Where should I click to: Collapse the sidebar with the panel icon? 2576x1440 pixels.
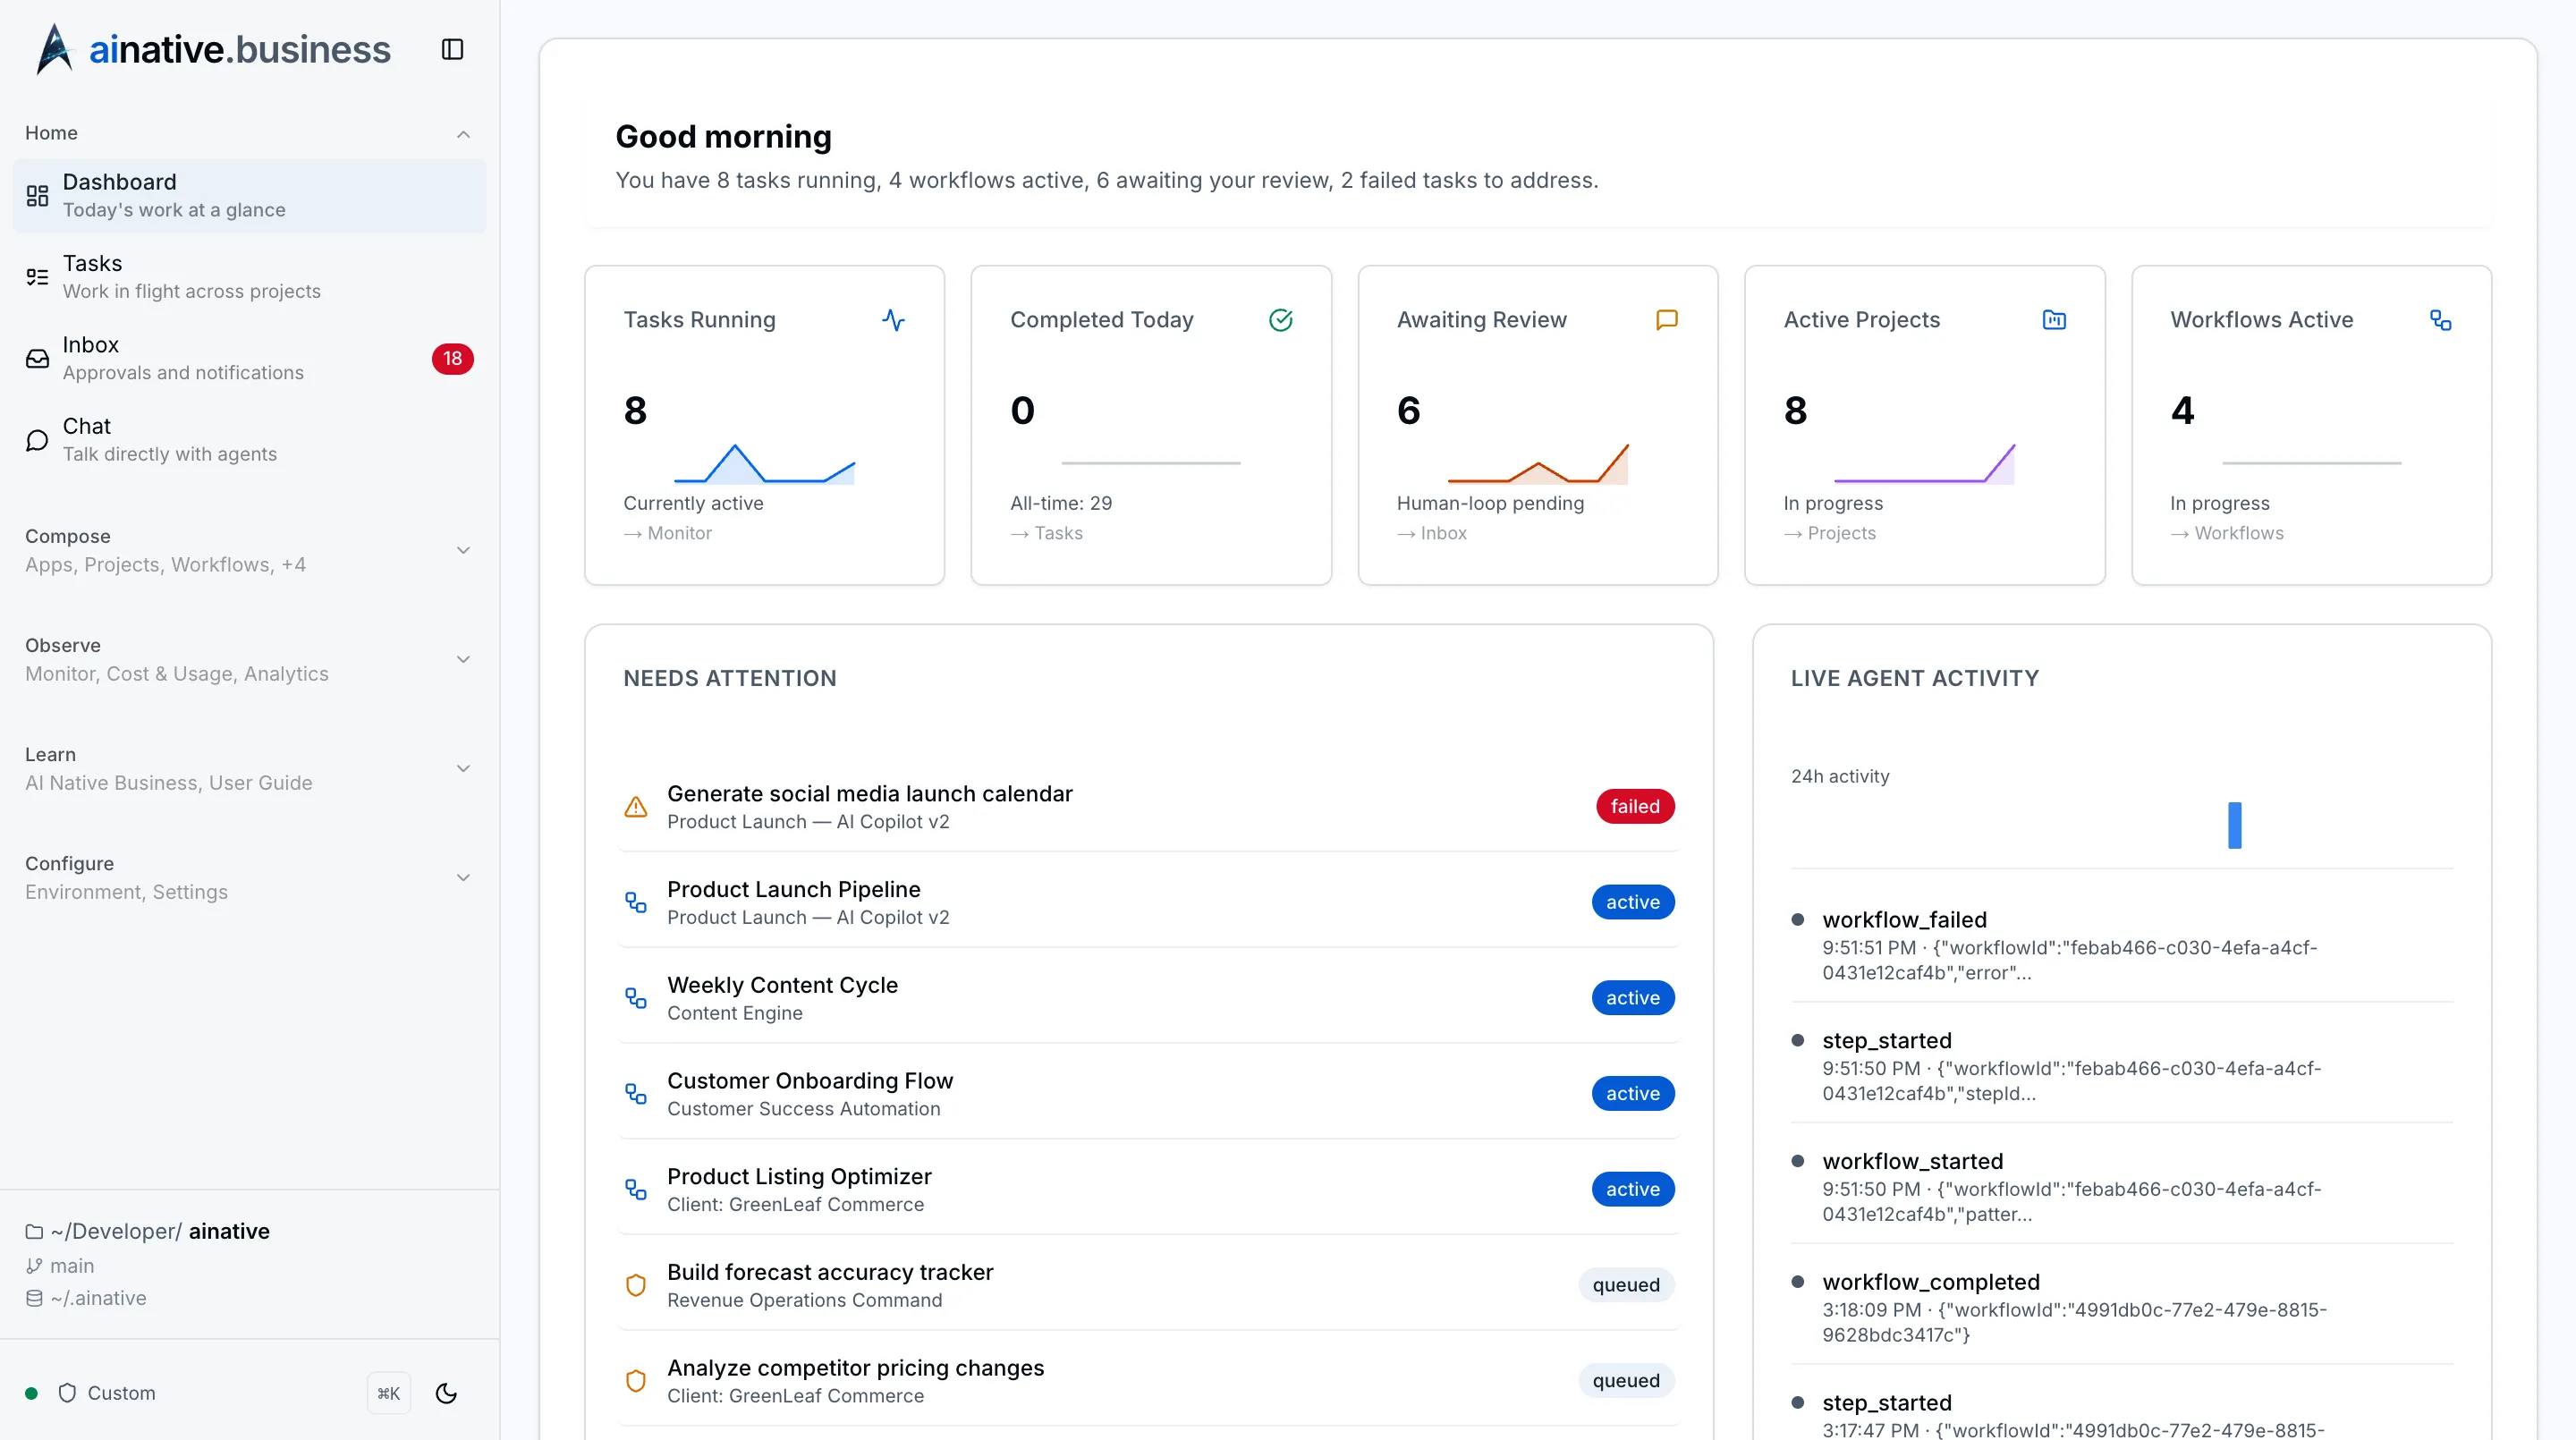tap(452, 49)
